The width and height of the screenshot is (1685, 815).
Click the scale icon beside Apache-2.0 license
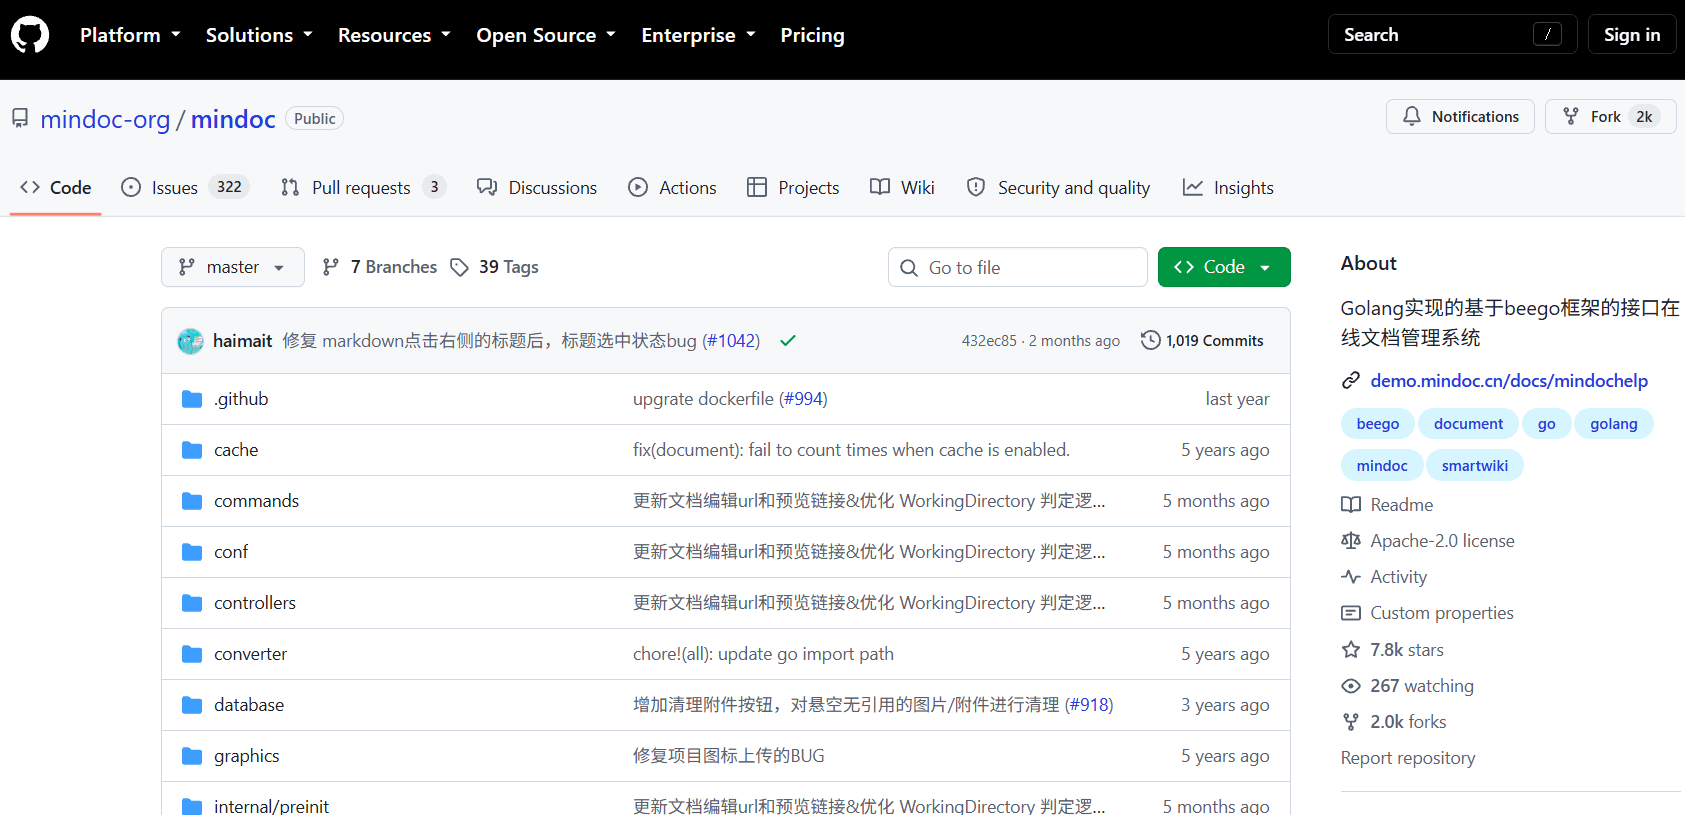(x=1351, y=541)
